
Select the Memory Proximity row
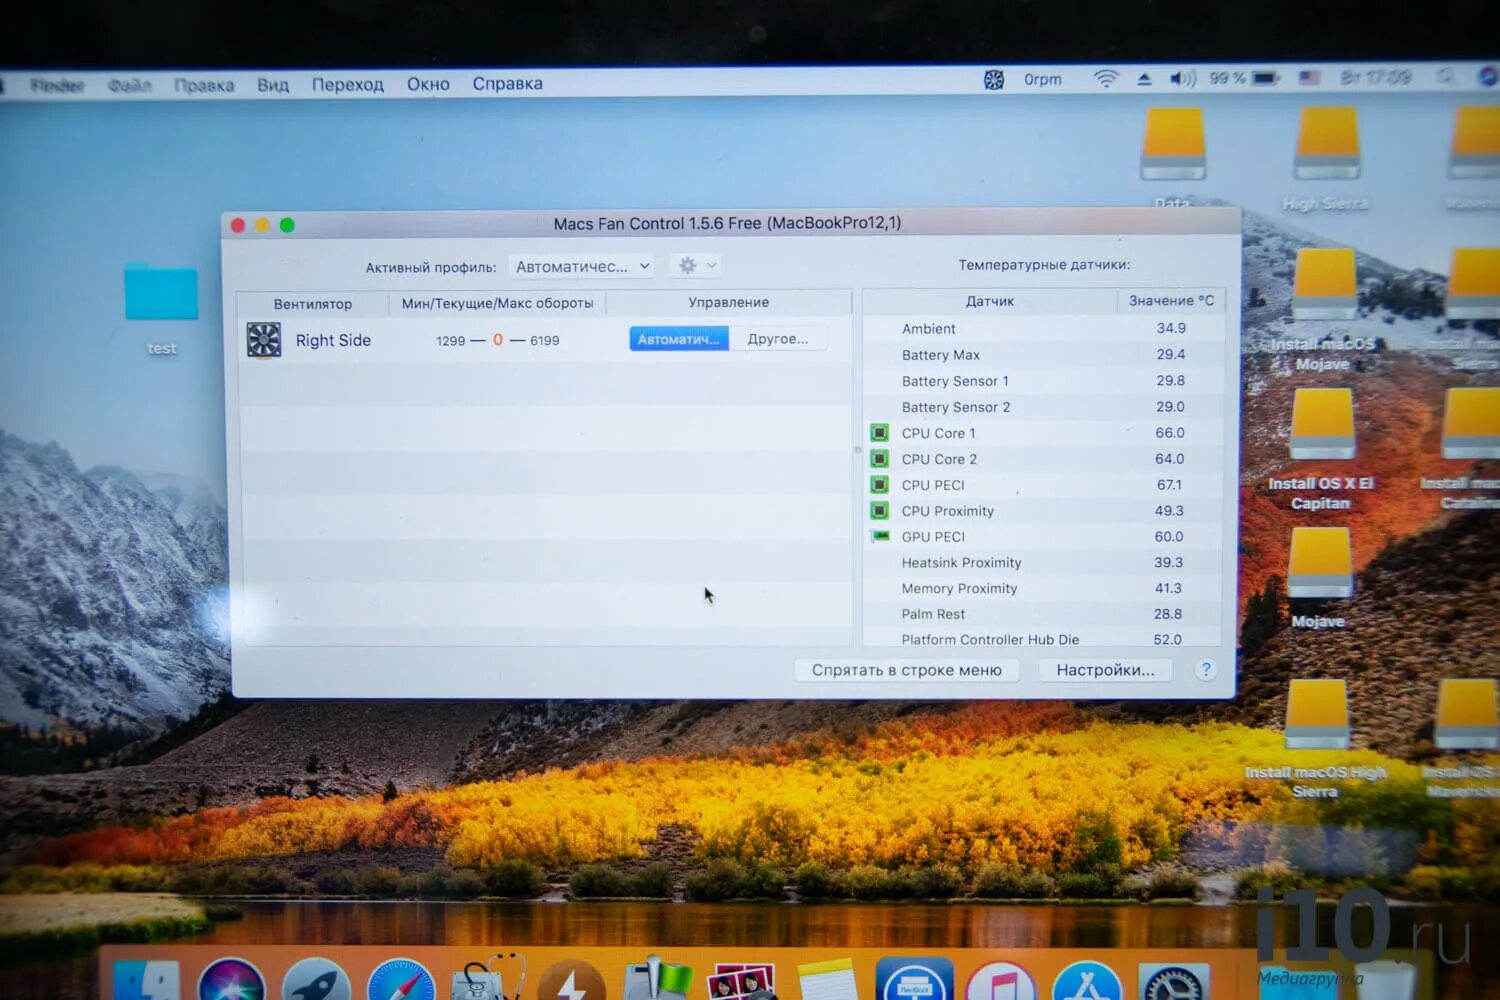point(1042,588)
